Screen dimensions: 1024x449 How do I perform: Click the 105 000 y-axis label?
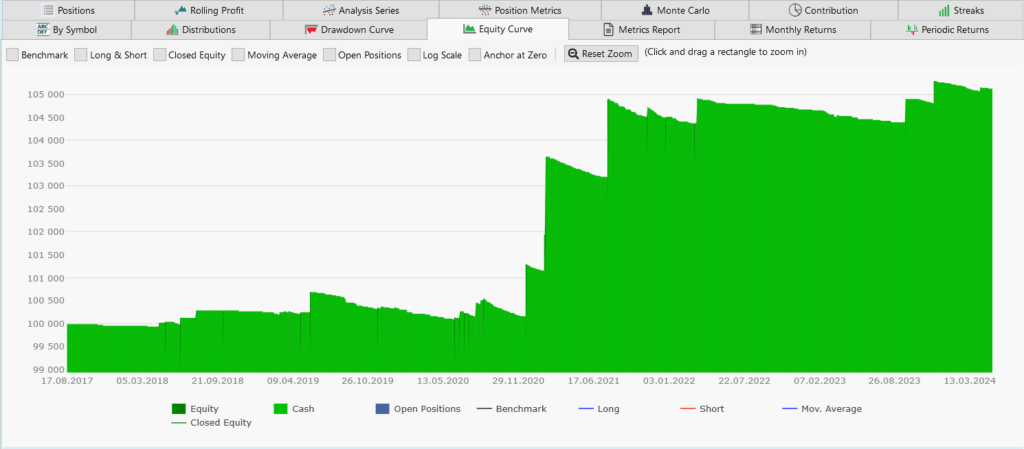46,95
